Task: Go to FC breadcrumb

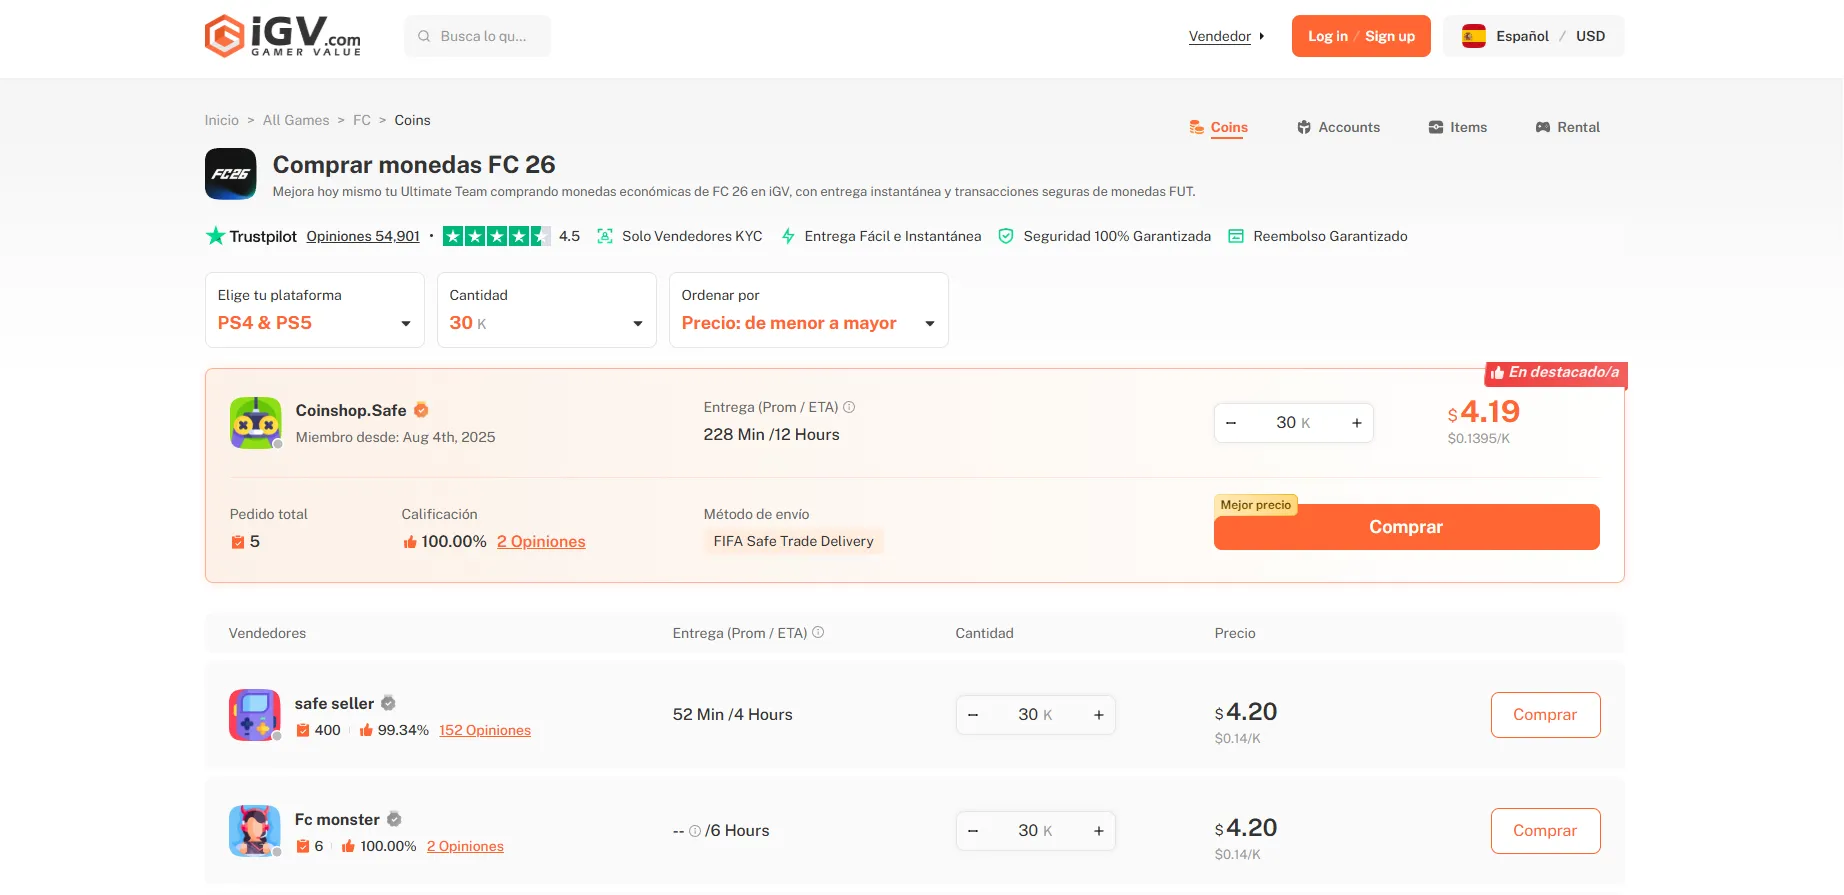Action: pos(362,120)
